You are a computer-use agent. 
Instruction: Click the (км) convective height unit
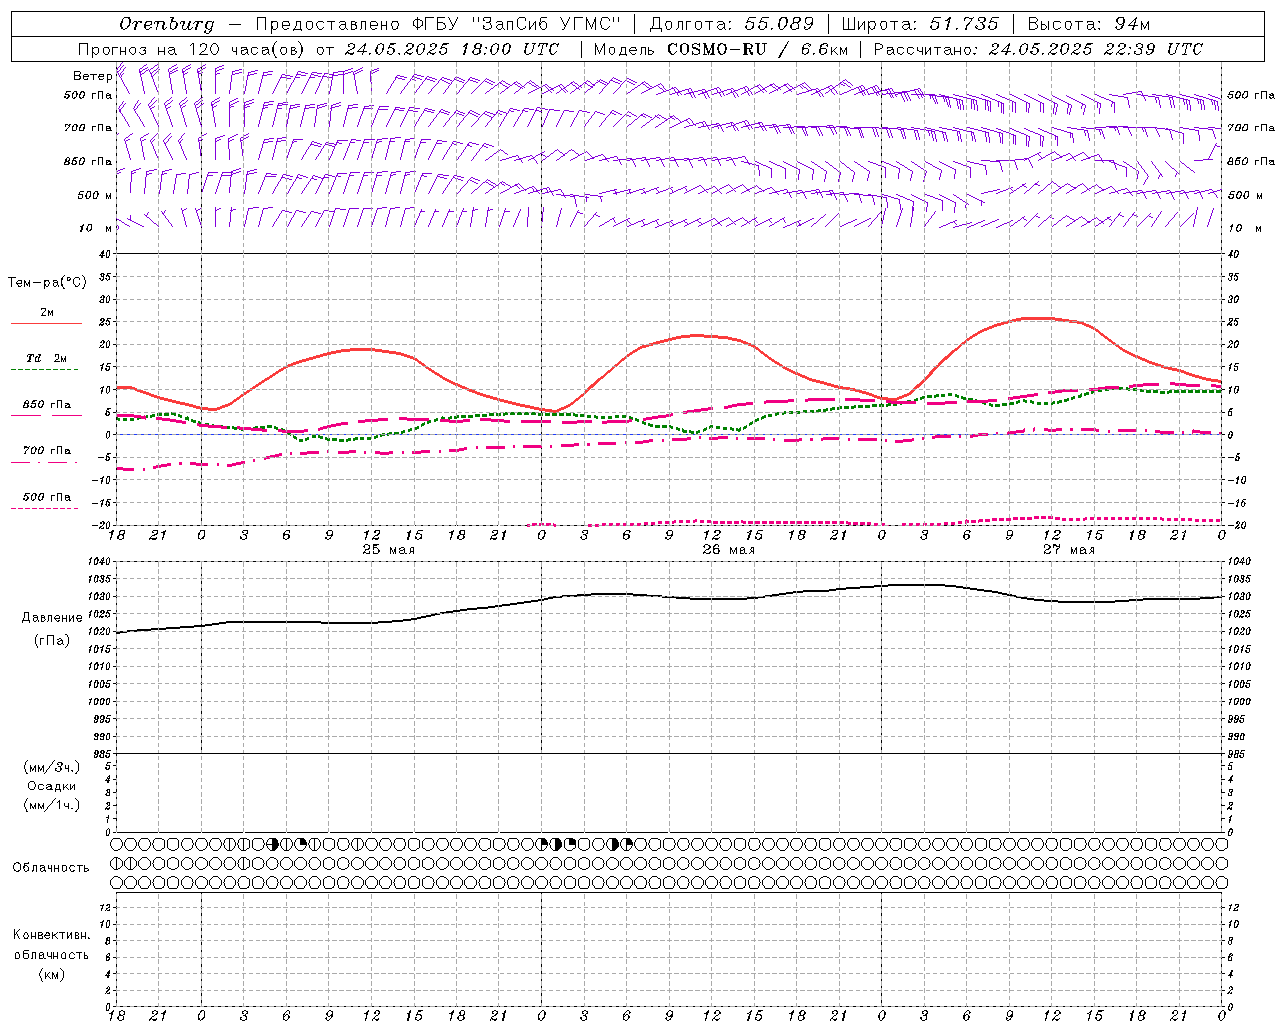(x=51, y=974)
